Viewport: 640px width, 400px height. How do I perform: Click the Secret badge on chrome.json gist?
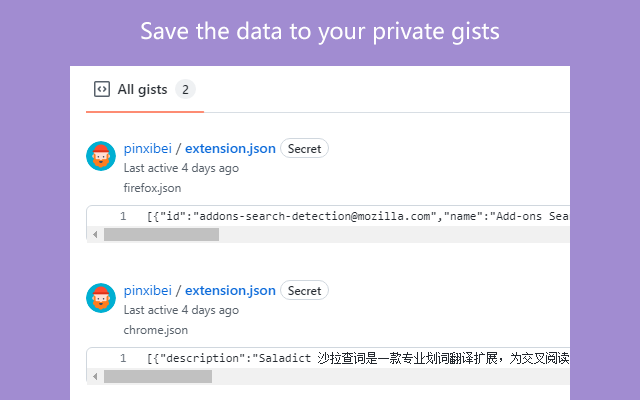(304, 291)
